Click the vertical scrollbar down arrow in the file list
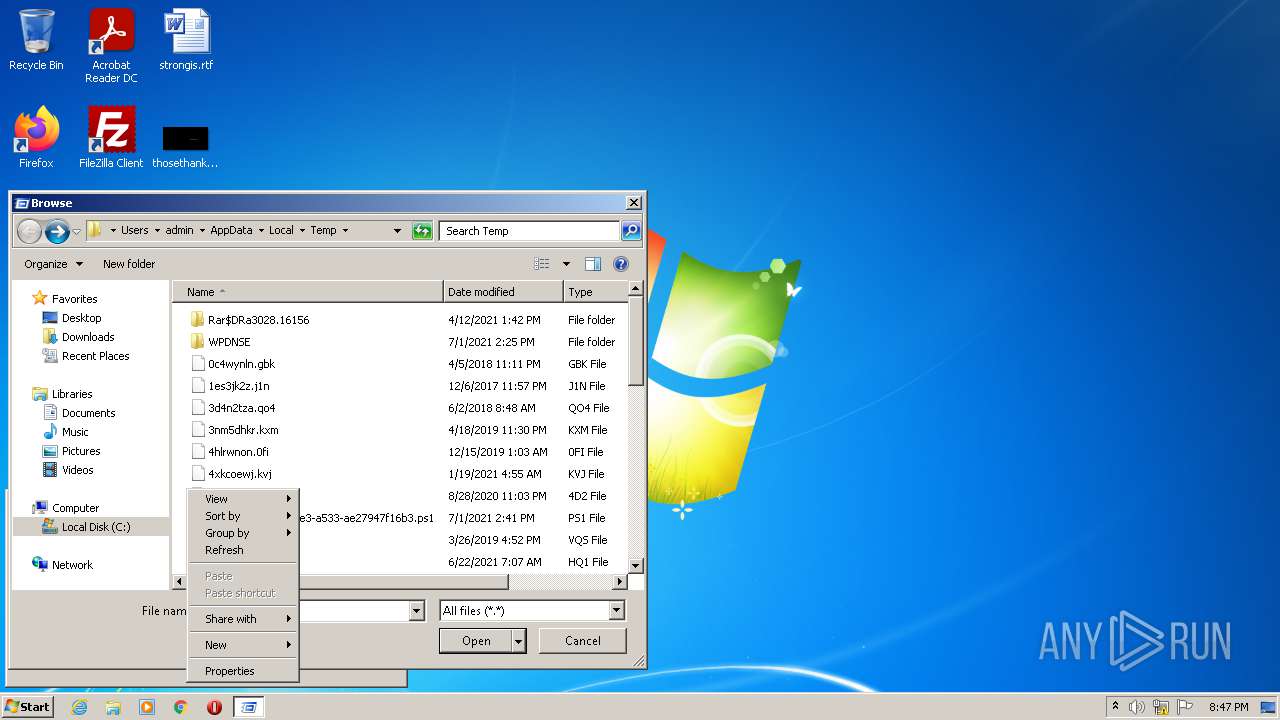The height and width of the screenshot is (720, 1280). pyautogui.click(x=635, y=566)
